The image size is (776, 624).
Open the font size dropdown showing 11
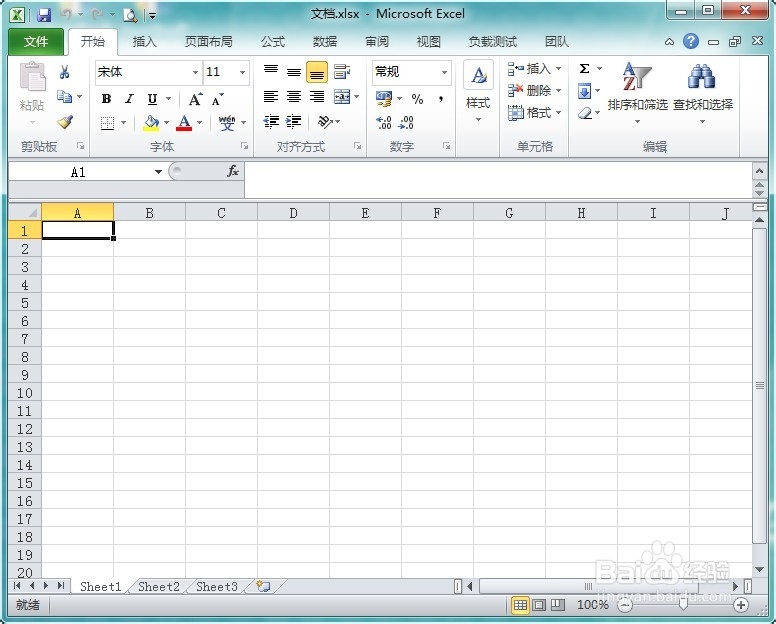[x=242, y=72]
